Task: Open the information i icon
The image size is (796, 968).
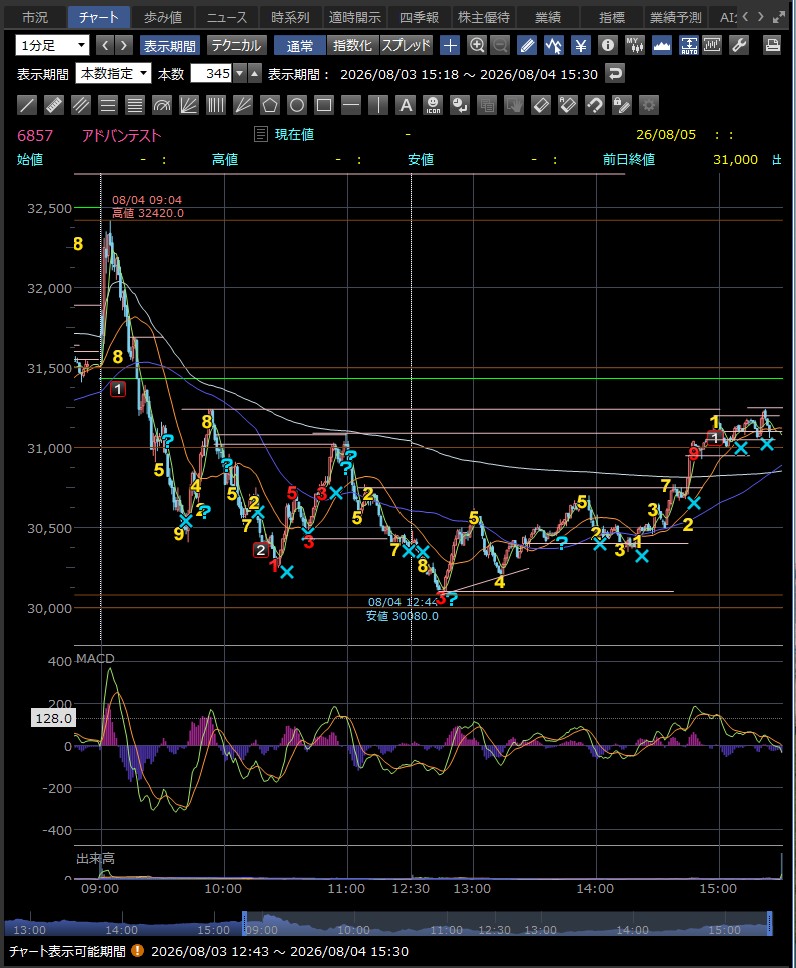Action: point(608,45)
